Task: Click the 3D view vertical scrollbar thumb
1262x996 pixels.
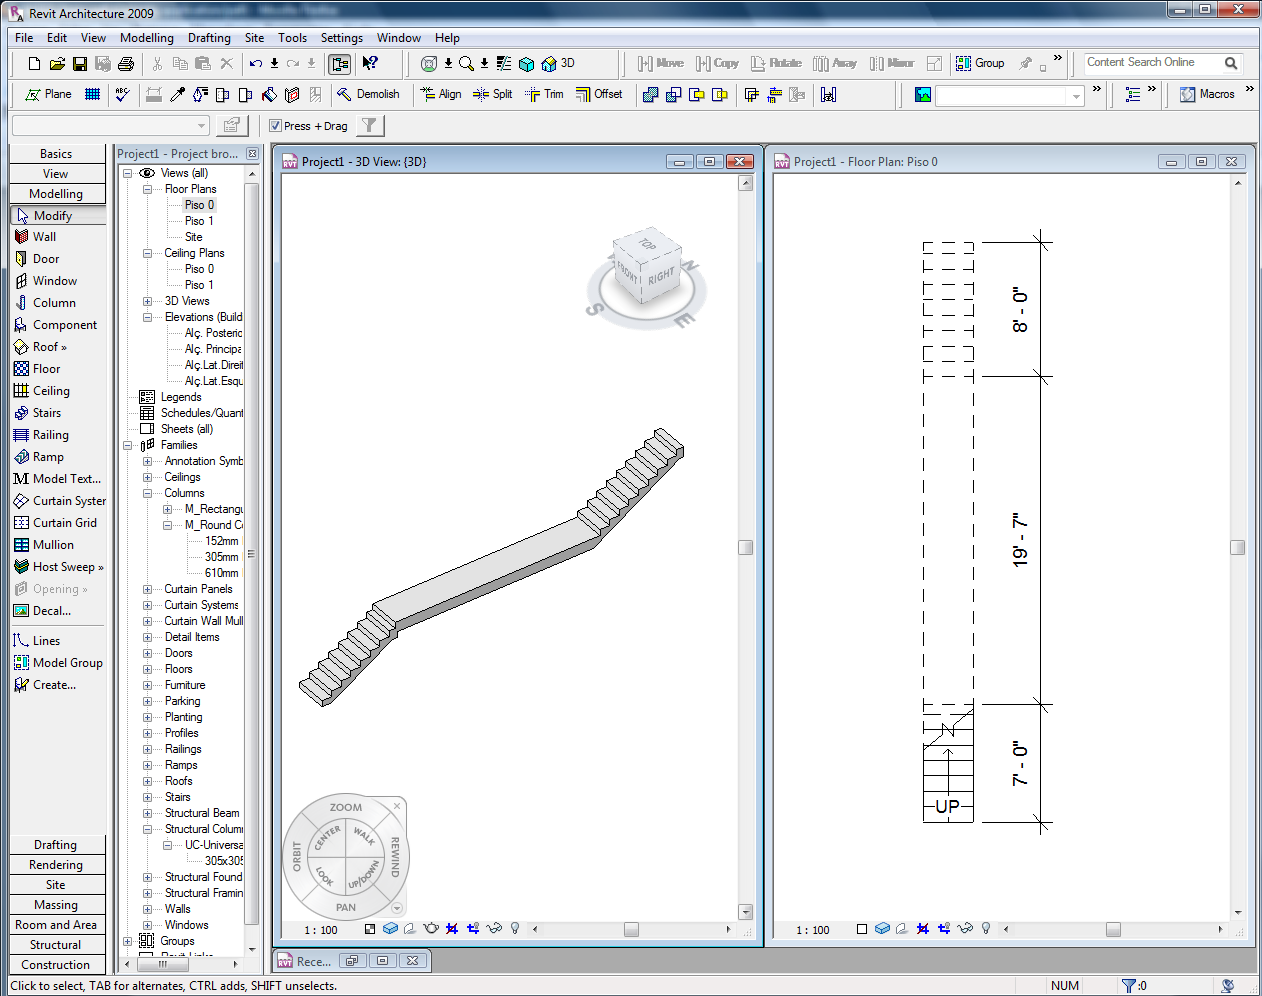Action: [745, 547]
